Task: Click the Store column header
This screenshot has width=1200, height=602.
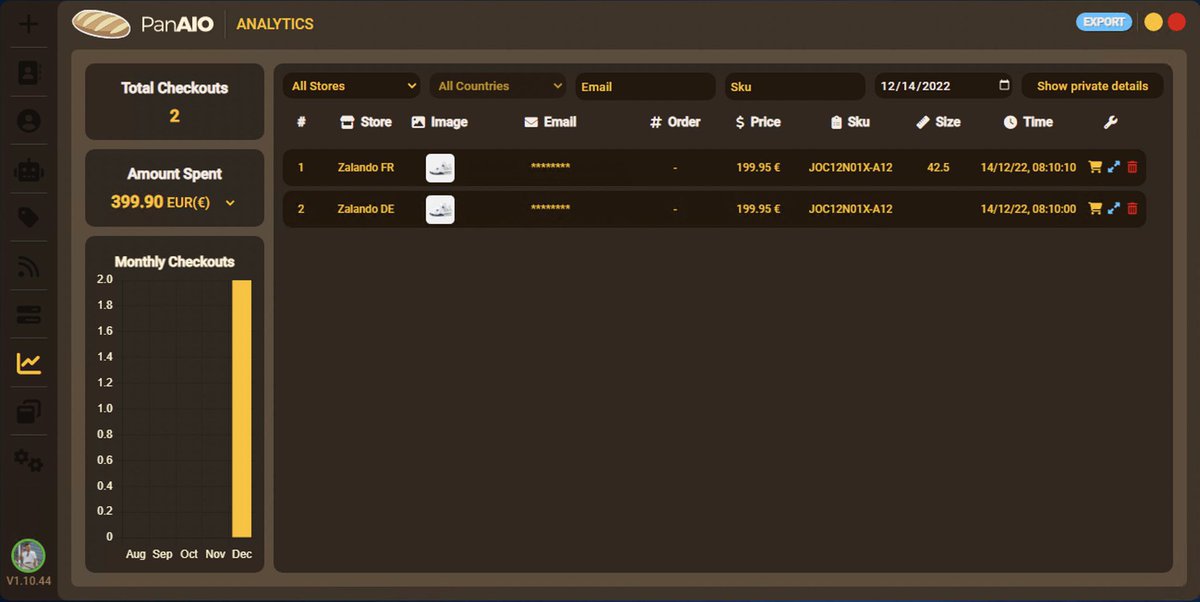Action: (x=366, y=122)
